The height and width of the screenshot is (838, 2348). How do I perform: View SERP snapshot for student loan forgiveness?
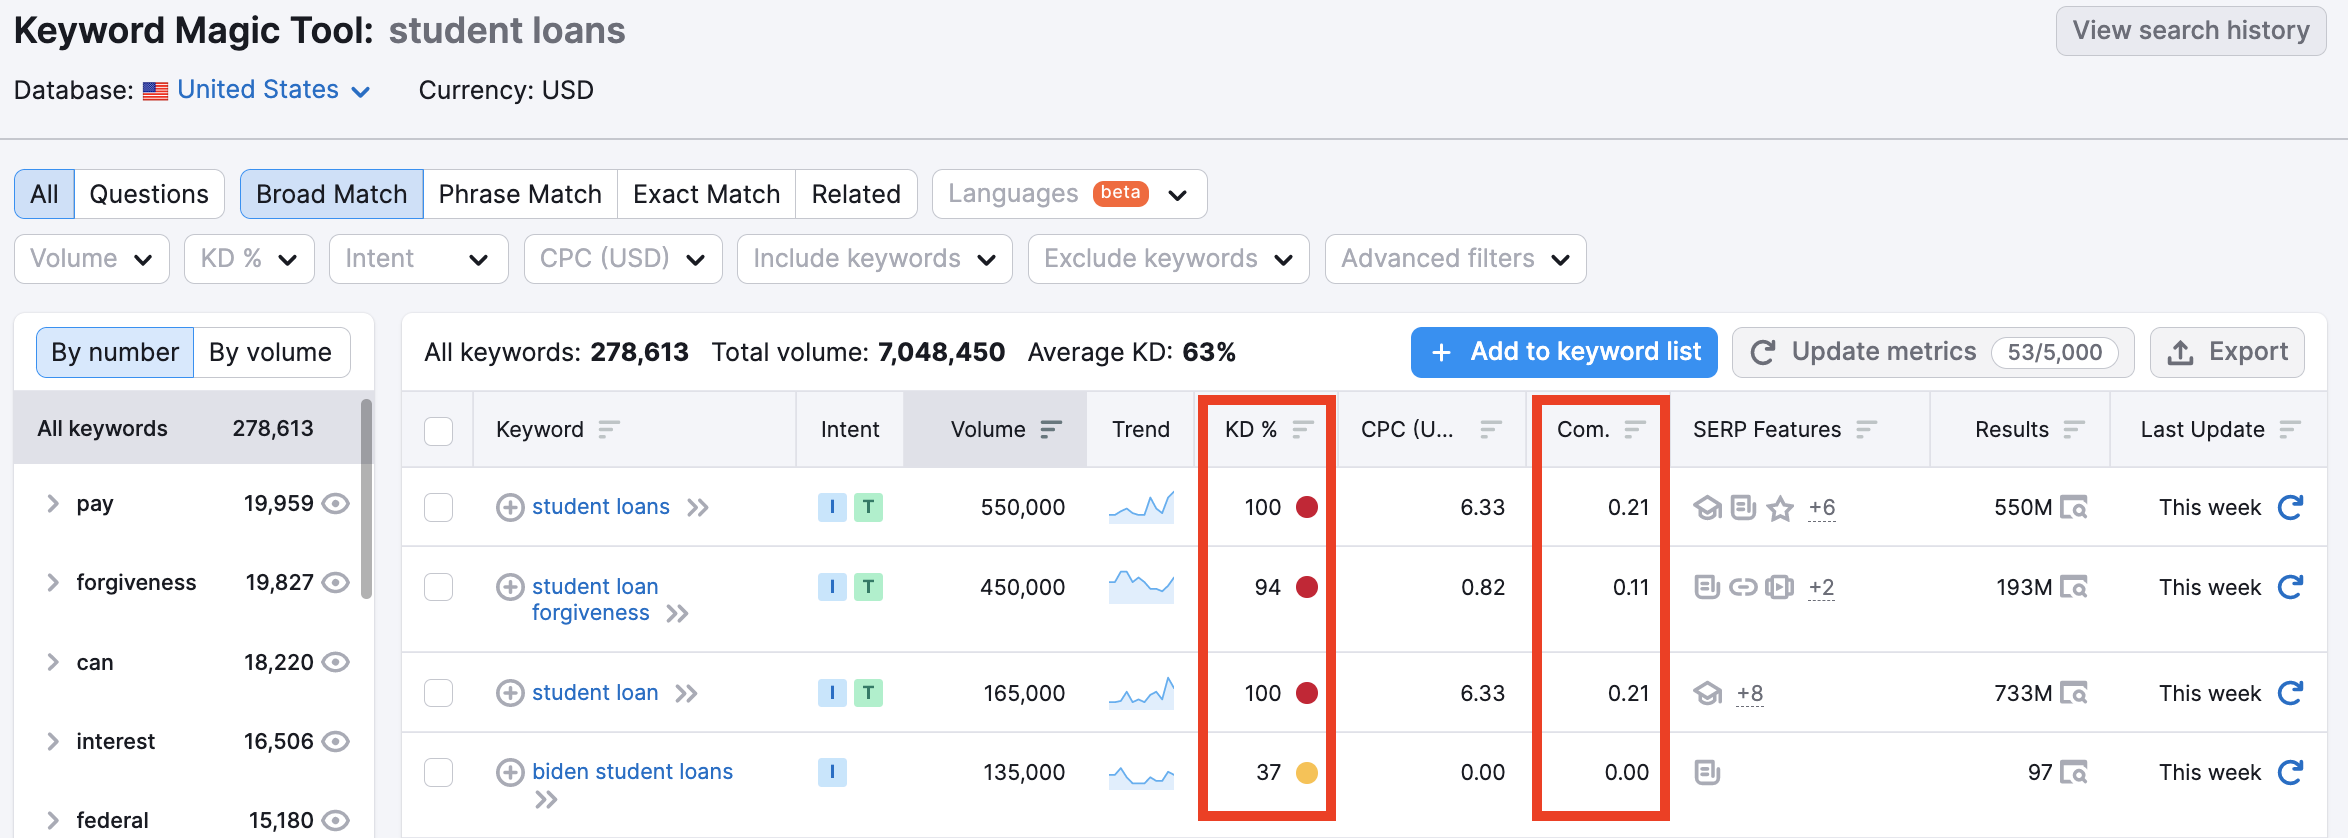2074,587
